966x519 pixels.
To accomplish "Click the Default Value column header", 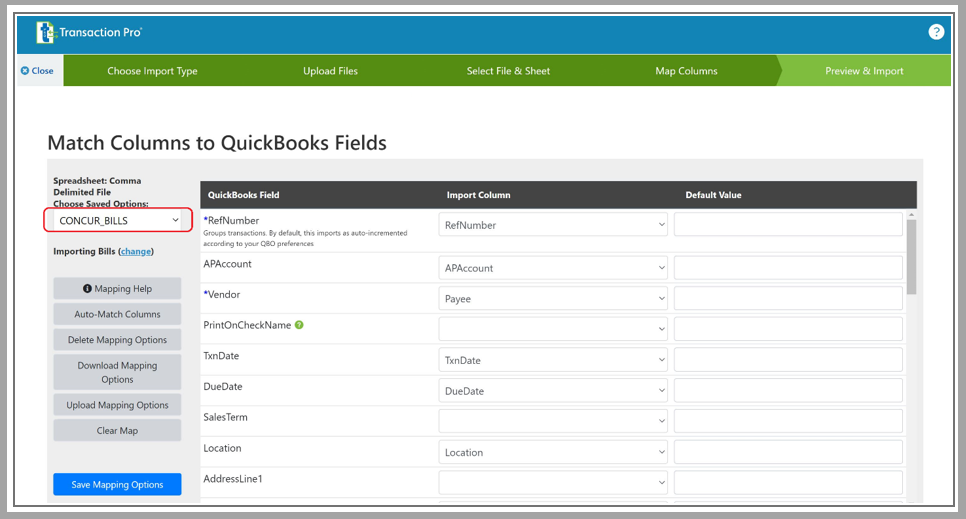I will point(713,195).
